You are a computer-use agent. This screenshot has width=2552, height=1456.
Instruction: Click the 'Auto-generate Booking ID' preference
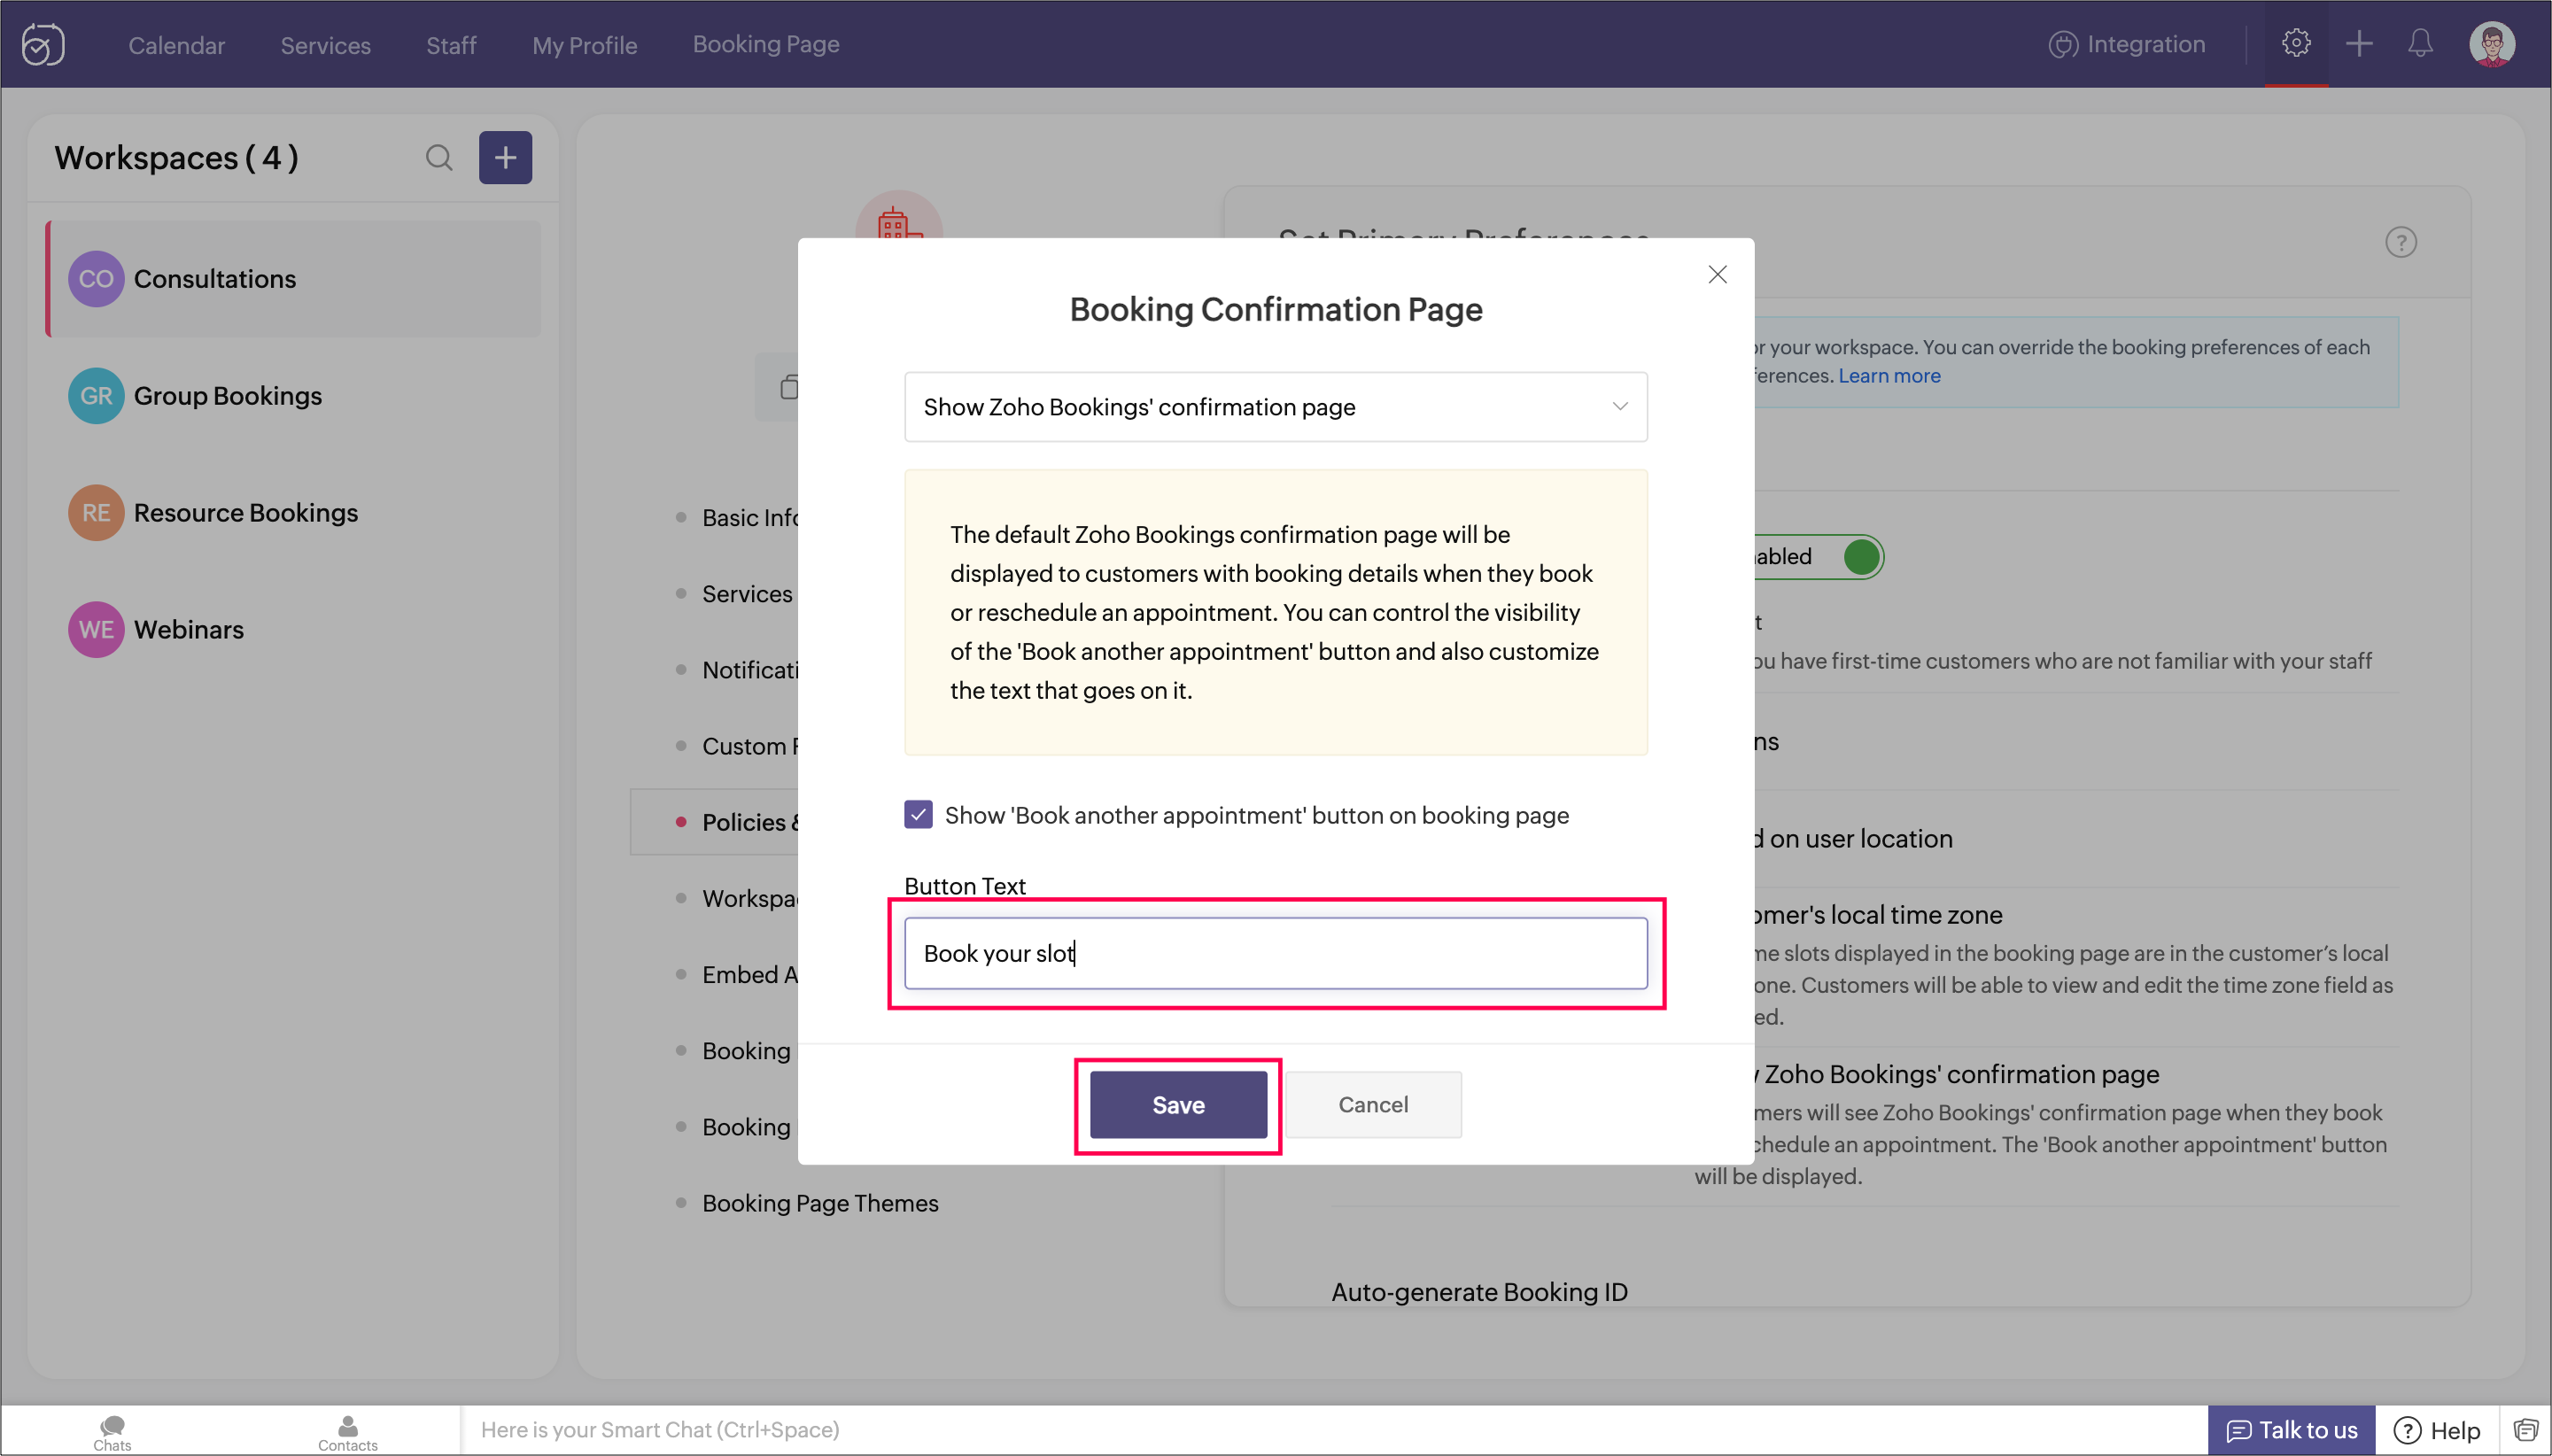click(1479, 1292)
